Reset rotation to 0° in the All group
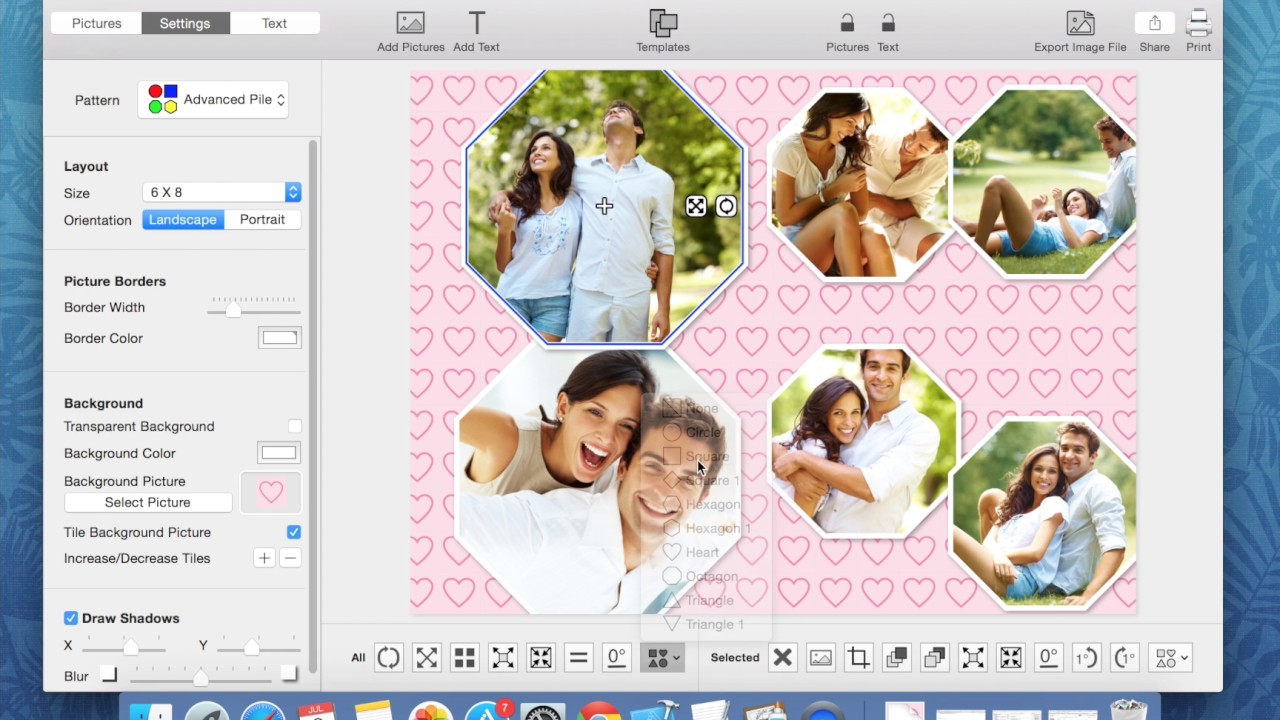This screenshot has width=1280, height=720. (616, 657)
